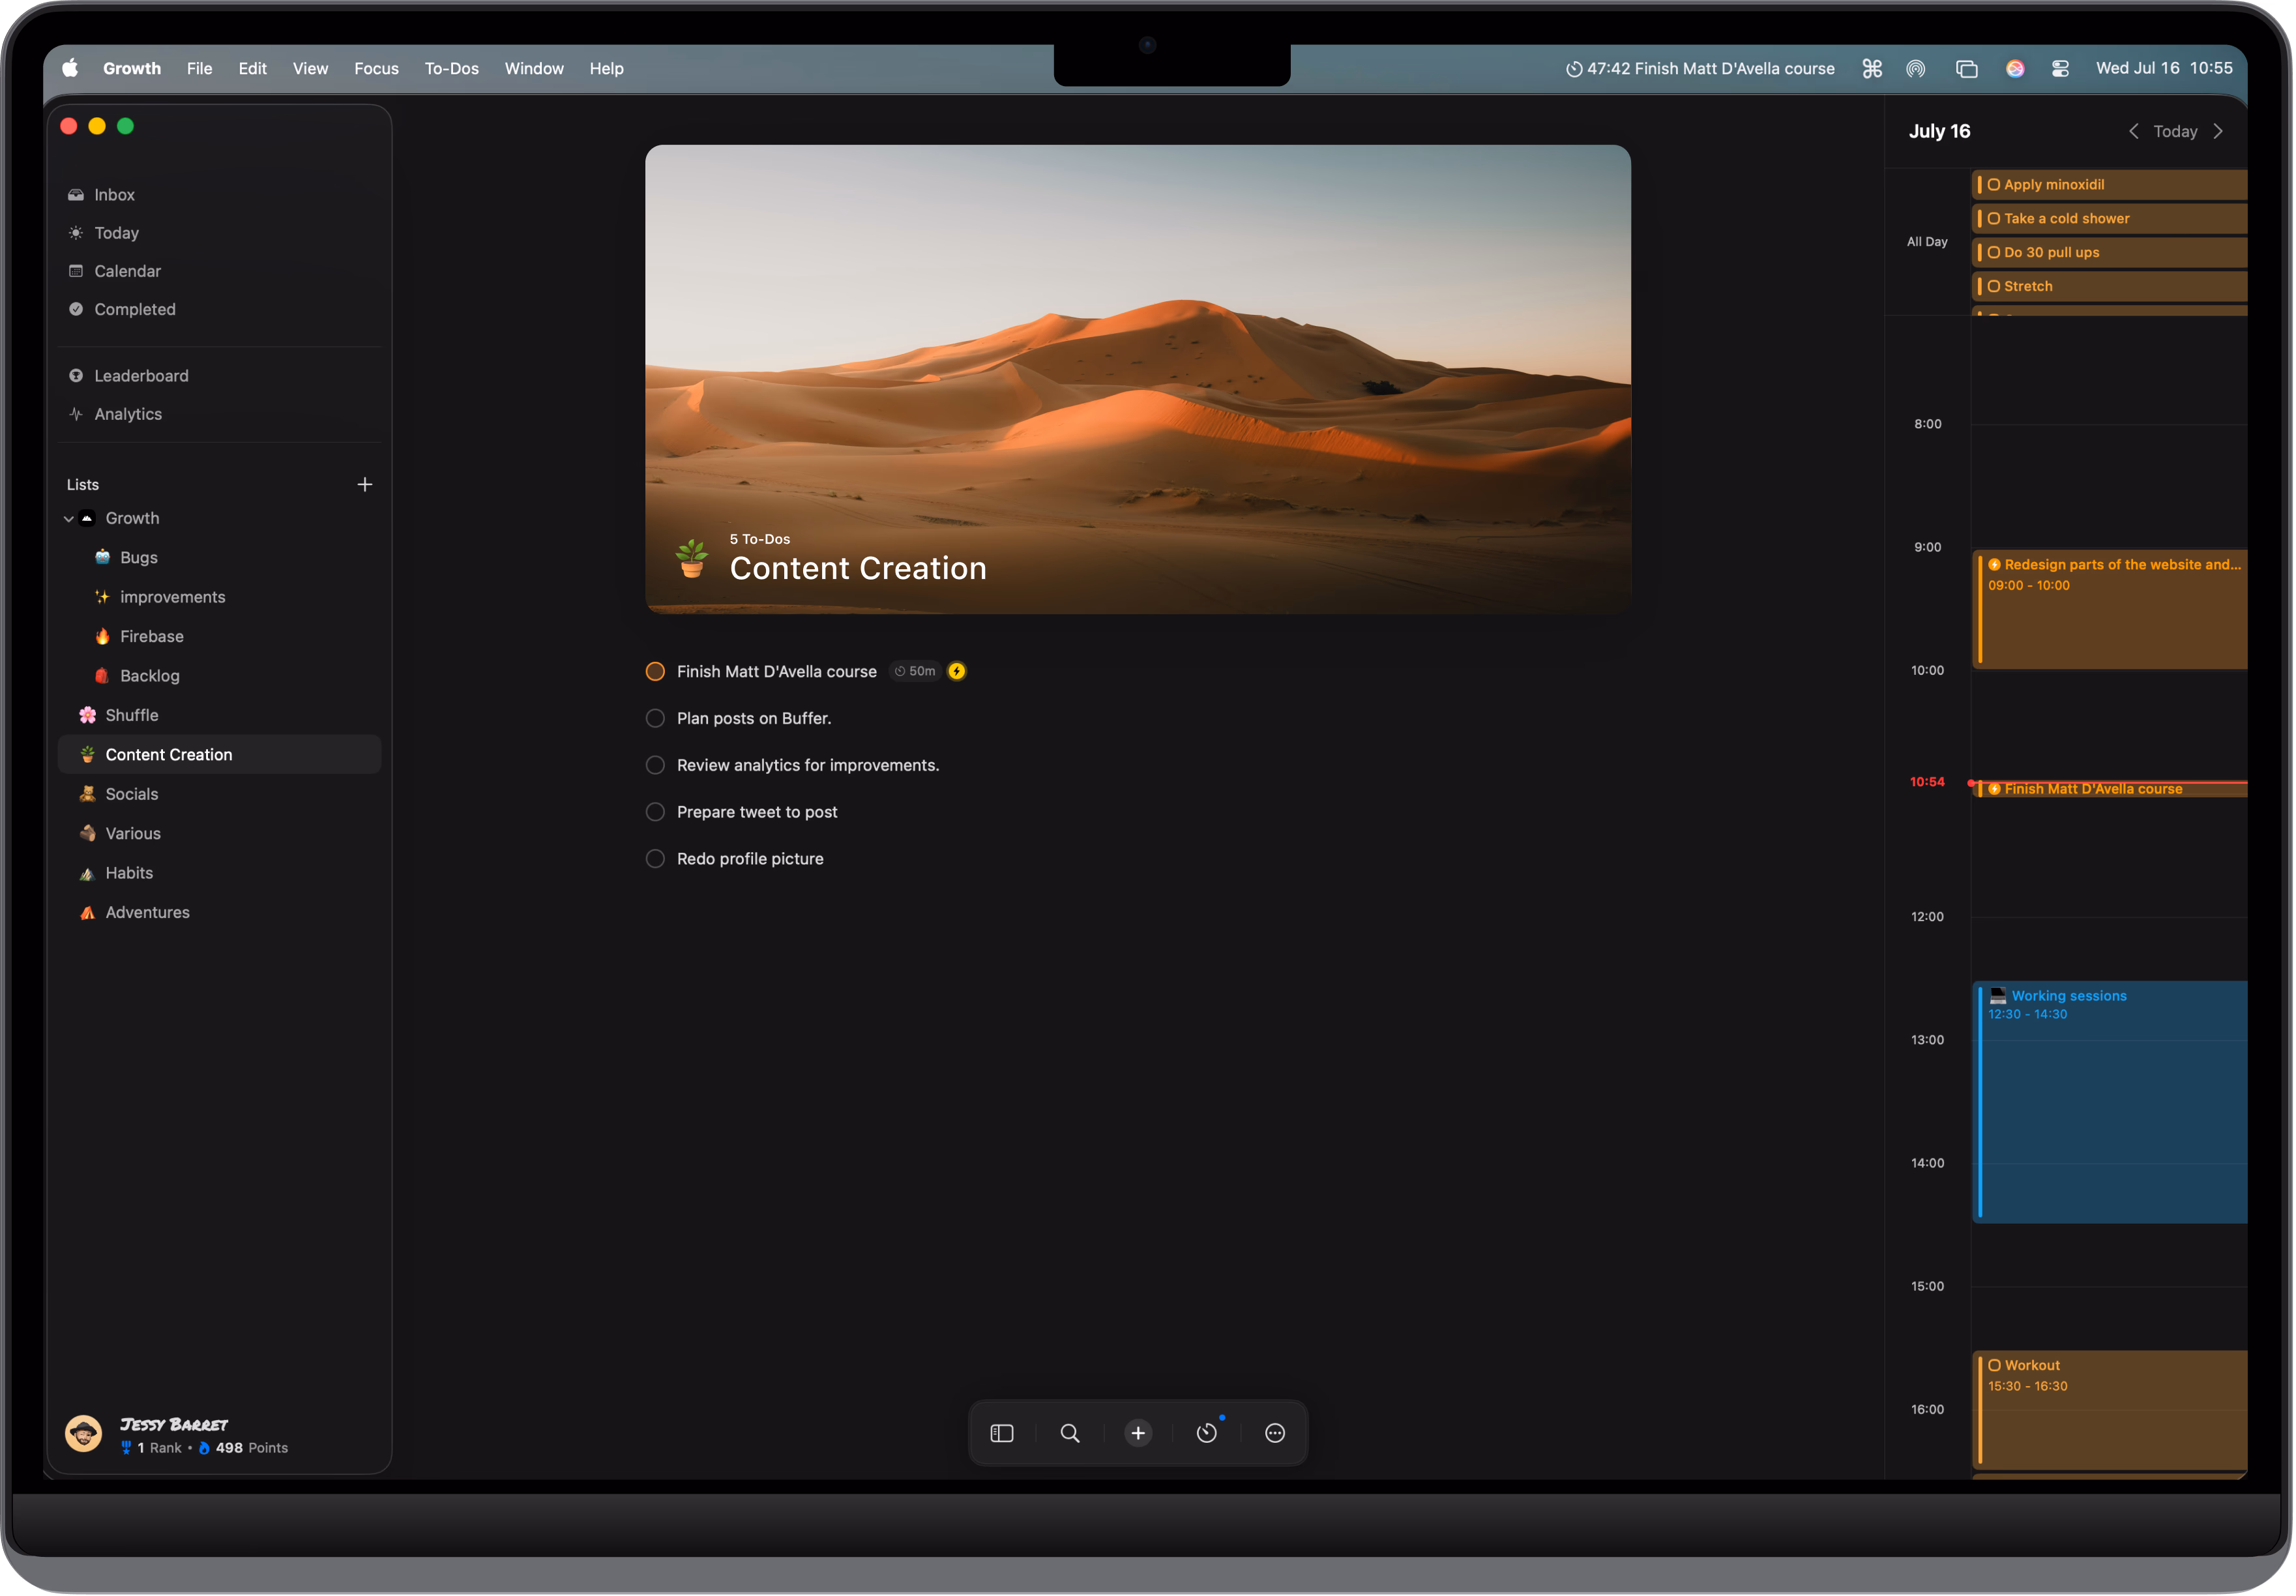Toggle sidebar with bottom toolbar icon
Screen dimensions: 2296x1596
pos(1001,1433)
